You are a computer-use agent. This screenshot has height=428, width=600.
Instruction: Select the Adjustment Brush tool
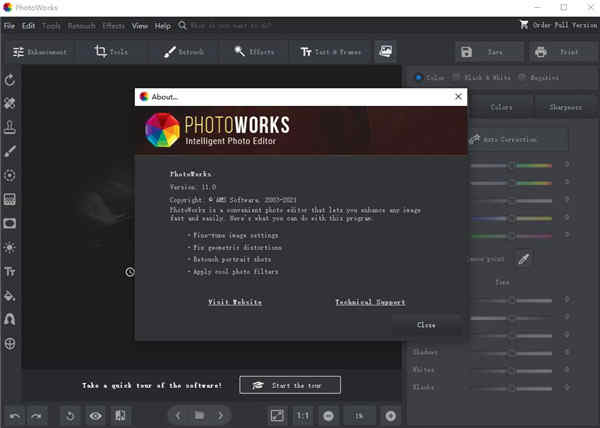tap(10, 151)
